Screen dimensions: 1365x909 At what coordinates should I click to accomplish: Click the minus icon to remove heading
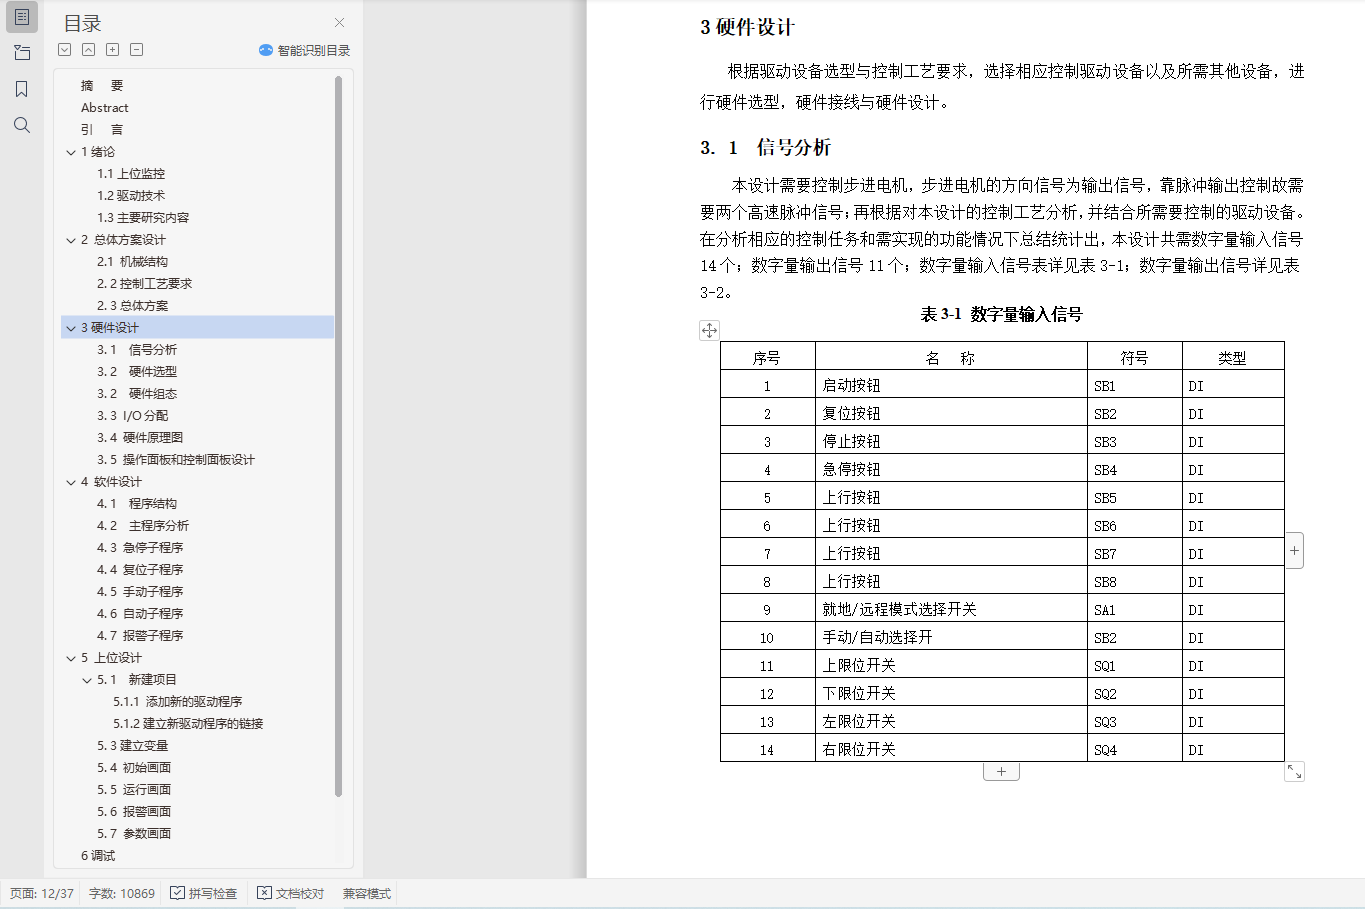tap(137, 50)
